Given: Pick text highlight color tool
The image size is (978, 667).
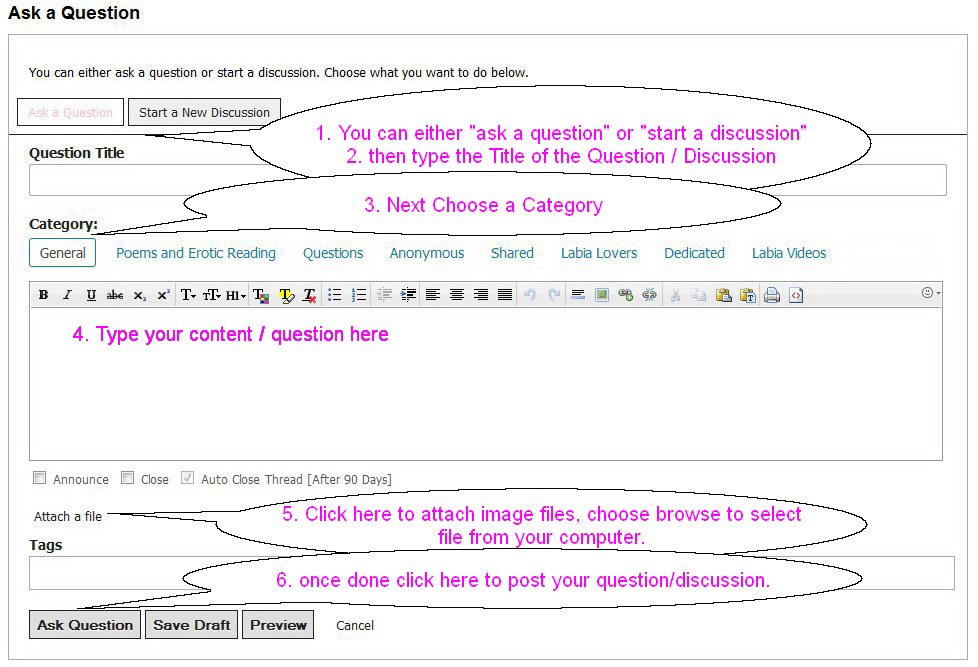Looking at the screenshot, I should point(286,295).
